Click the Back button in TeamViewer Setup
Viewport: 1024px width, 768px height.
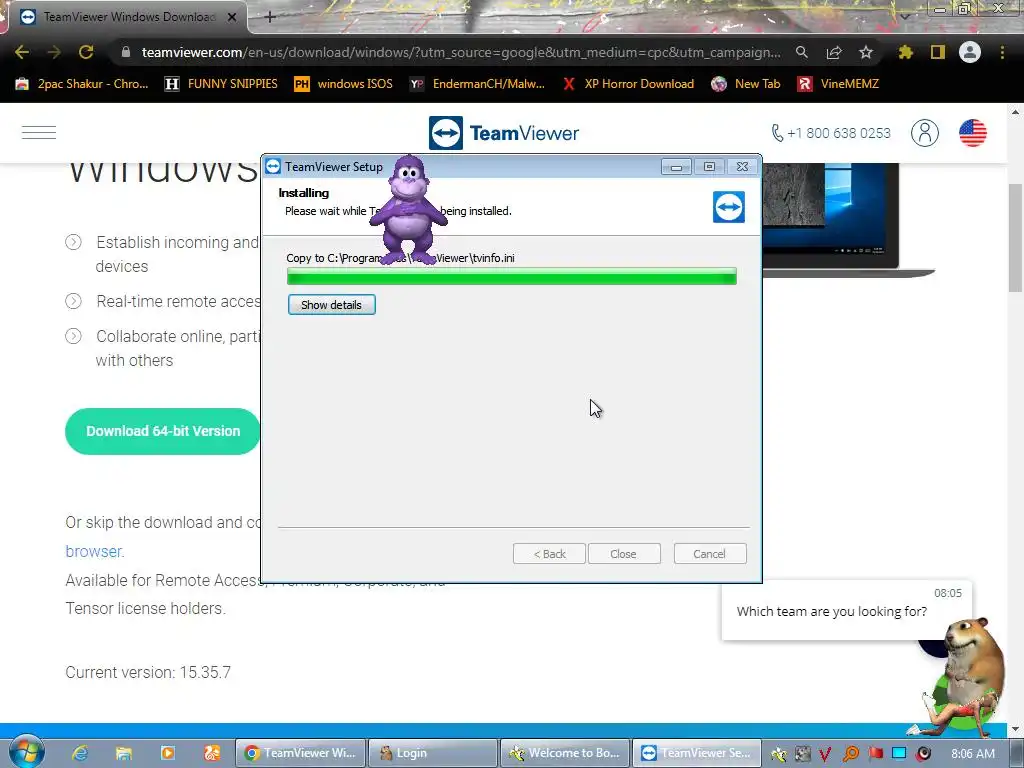549,554
